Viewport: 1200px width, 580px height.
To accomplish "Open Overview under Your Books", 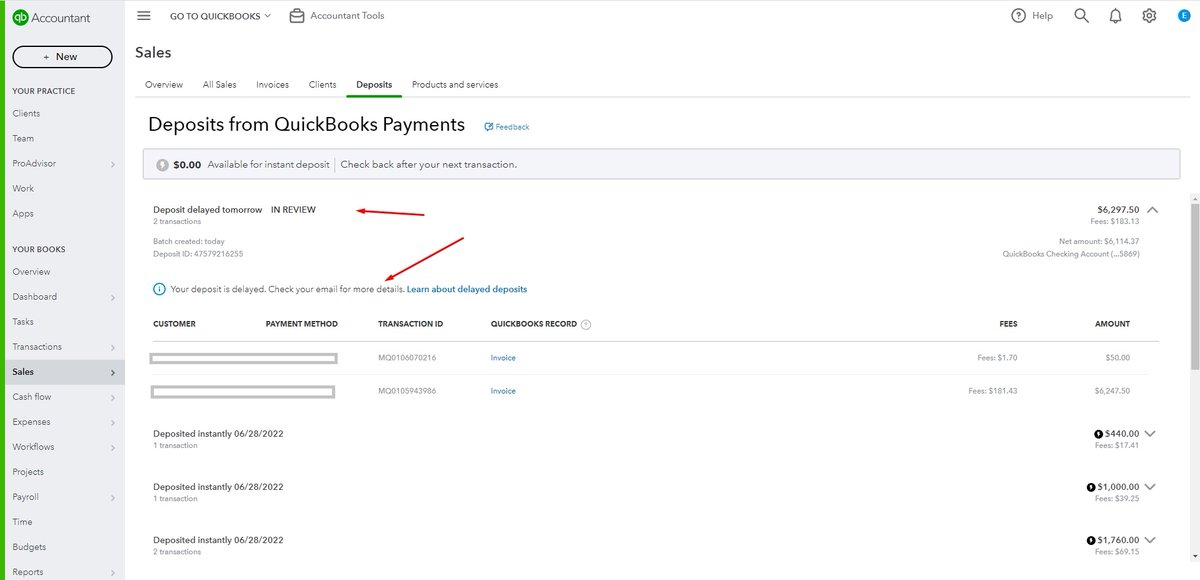I will [31, 272].
